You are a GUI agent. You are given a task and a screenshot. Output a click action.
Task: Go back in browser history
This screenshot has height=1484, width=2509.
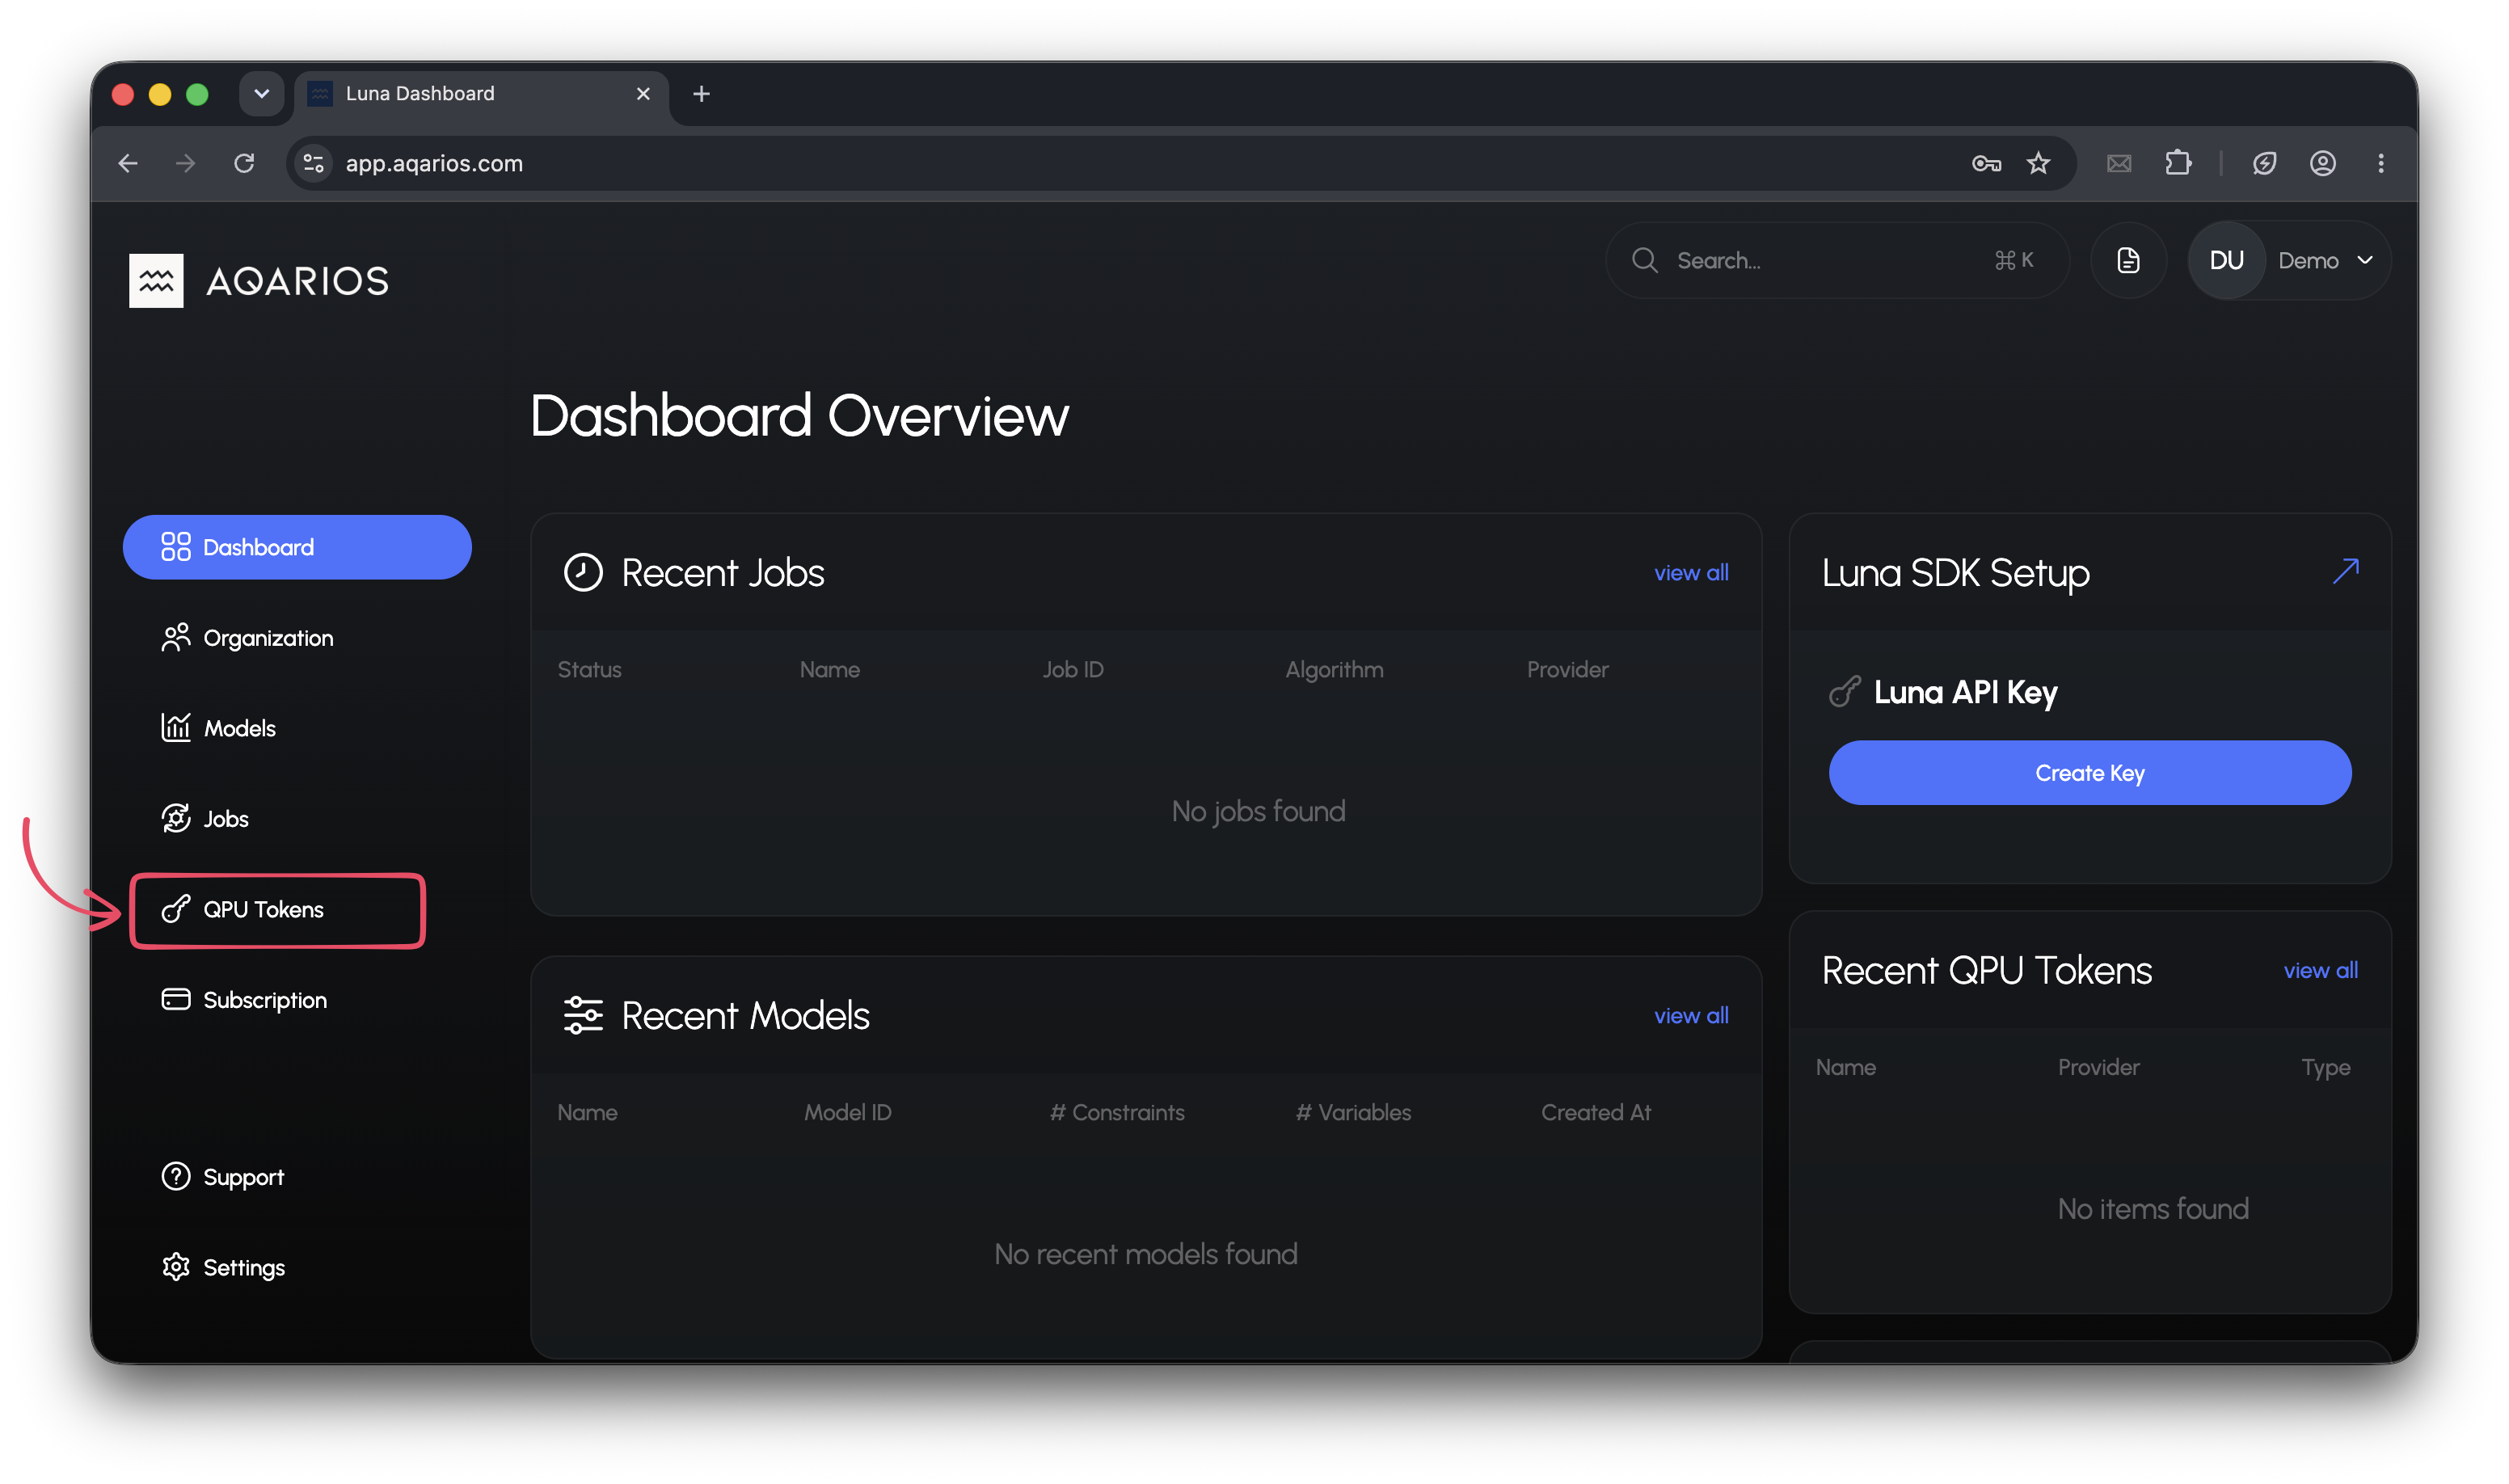pyautogui.click(x=128, y=163)
